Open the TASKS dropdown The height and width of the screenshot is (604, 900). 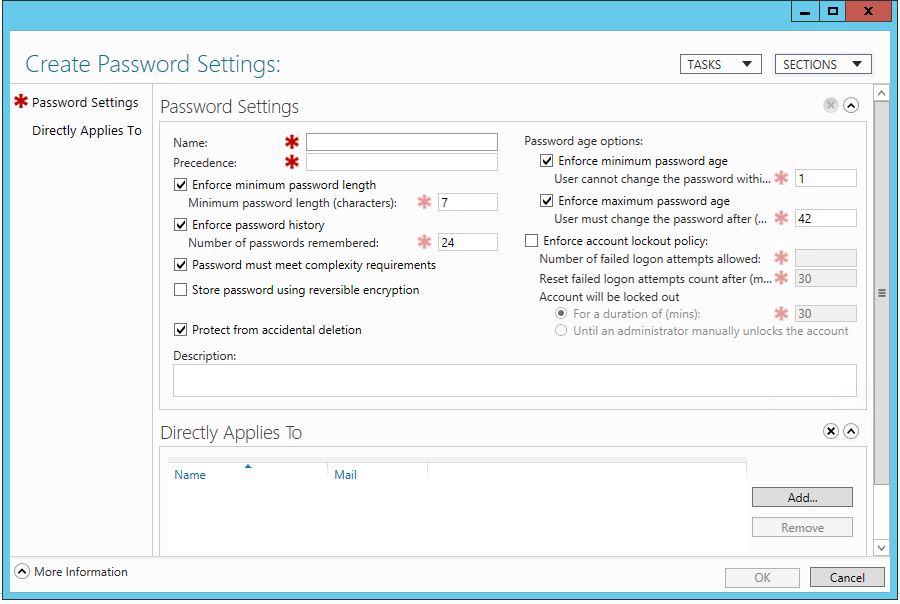pos(719,64)
